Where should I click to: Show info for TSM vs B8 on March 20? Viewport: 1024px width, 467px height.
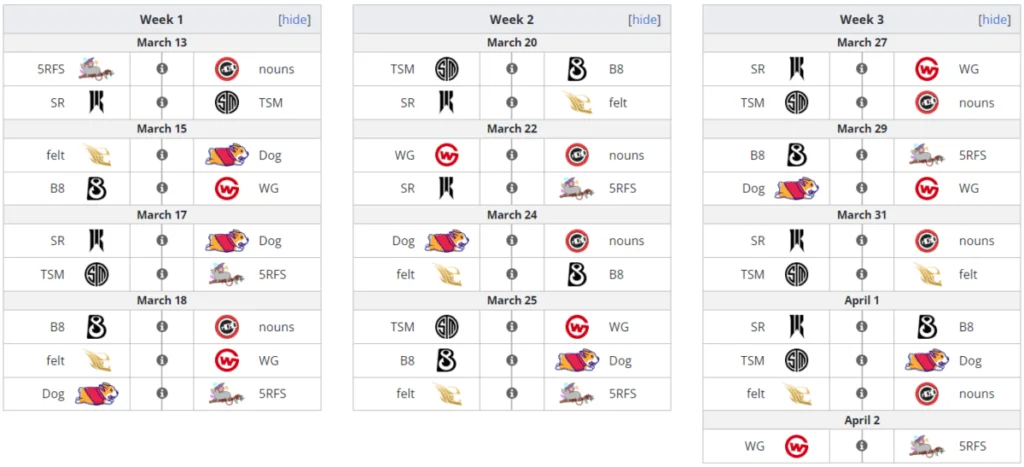(512, 69)
